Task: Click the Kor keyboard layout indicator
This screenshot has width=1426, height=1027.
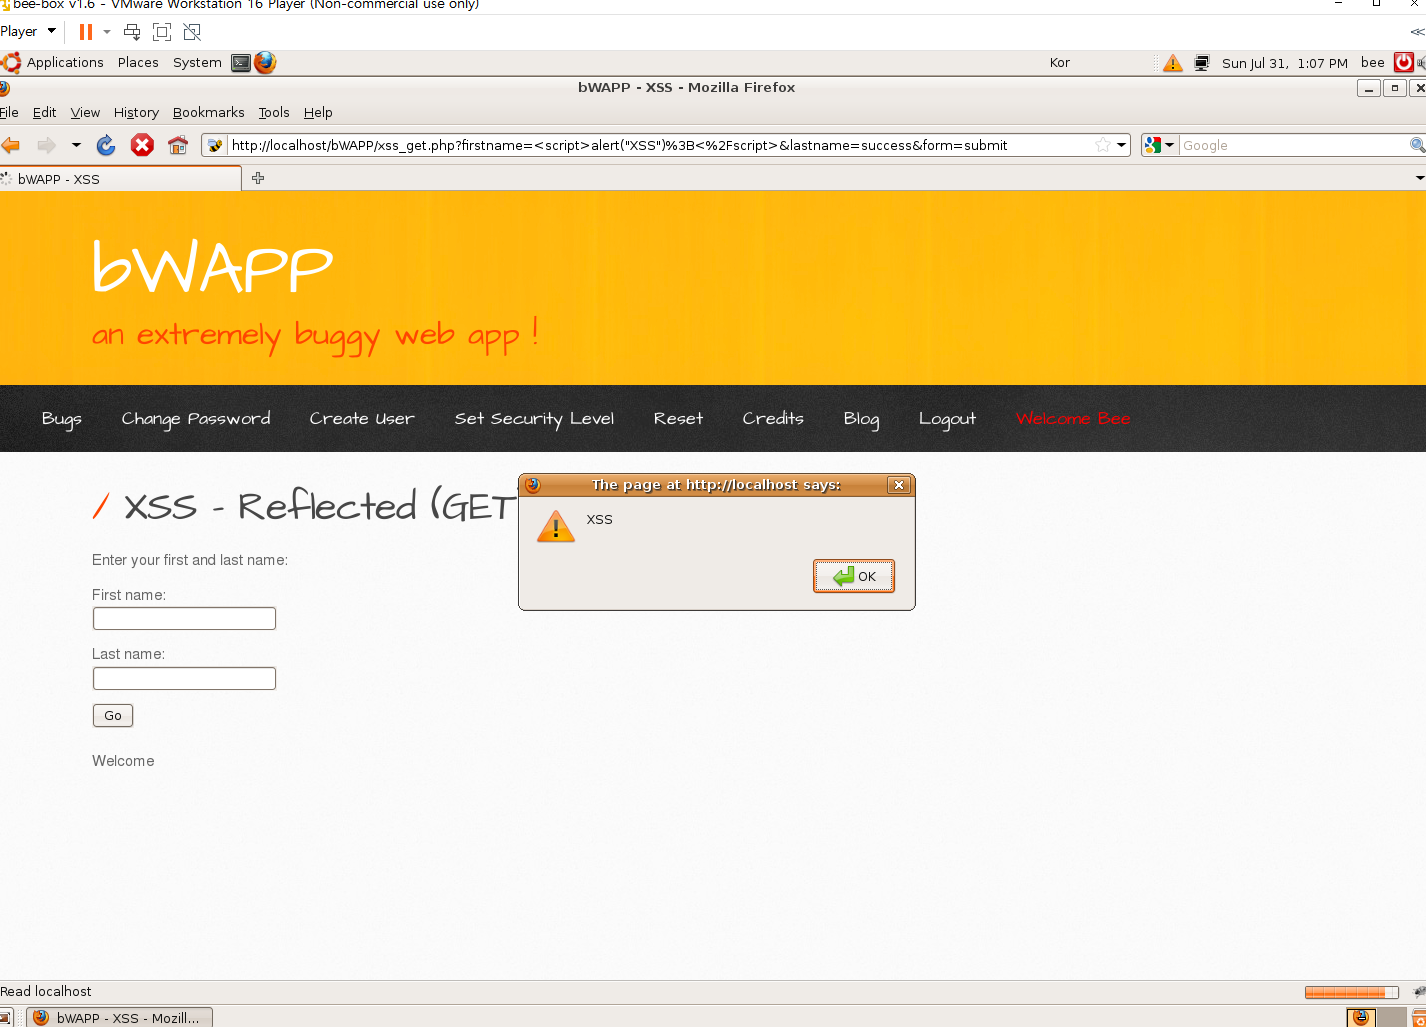Action: click(1060, 63)
